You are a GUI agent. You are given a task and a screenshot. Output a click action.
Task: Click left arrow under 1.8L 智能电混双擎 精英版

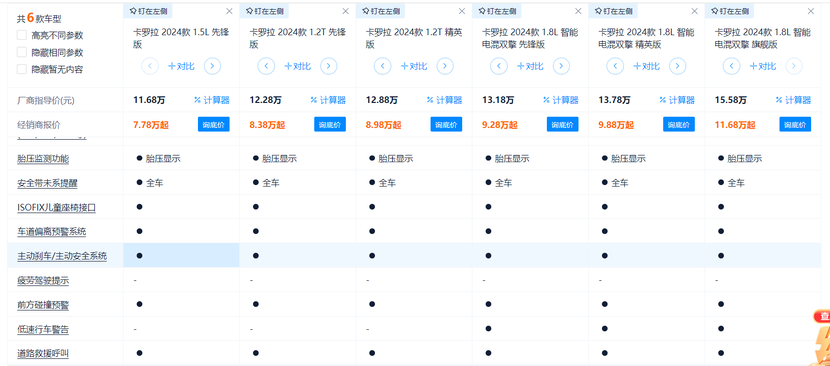(615, 66)
